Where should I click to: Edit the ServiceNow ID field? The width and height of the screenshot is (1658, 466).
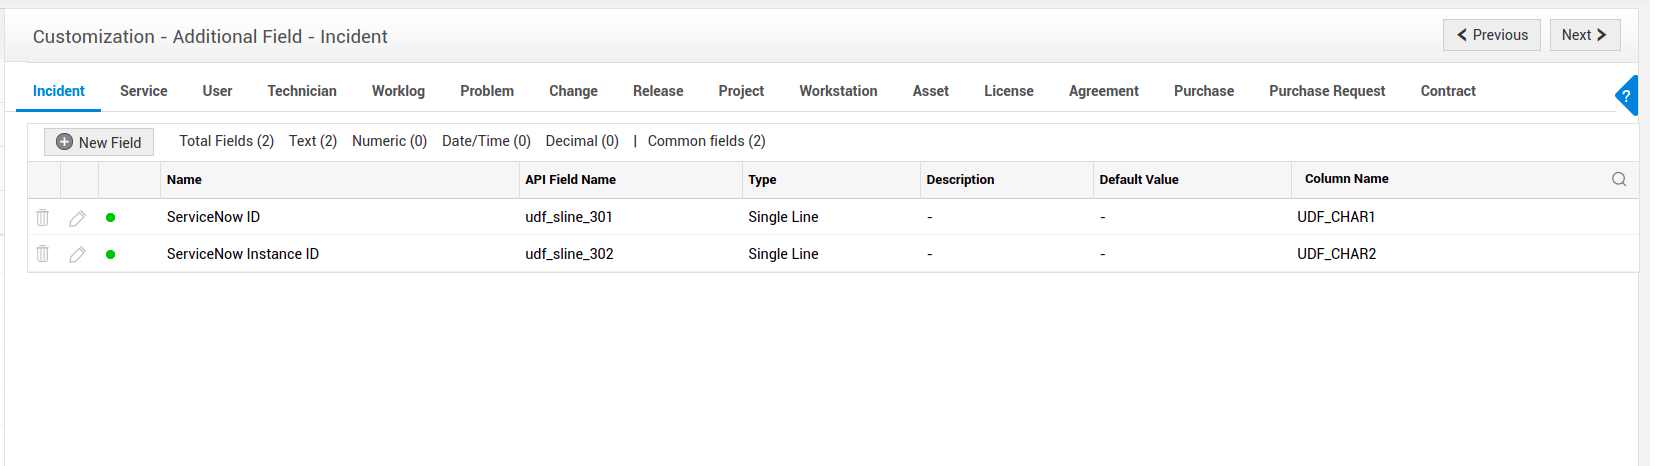pyautogui.click(x=77, y=218)
